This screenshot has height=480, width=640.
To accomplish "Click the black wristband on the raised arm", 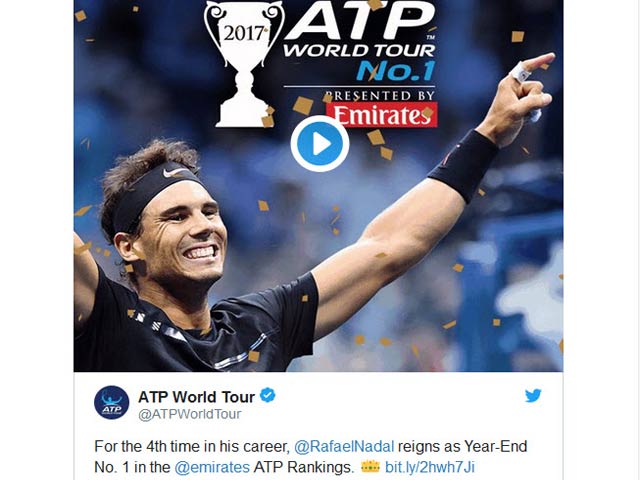I will tap(463, 165).
